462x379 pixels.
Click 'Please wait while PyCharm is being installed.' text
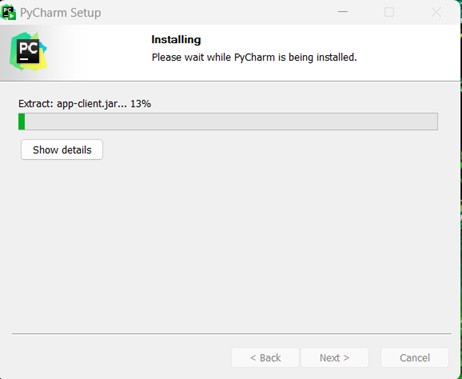(x=254, y=57)
